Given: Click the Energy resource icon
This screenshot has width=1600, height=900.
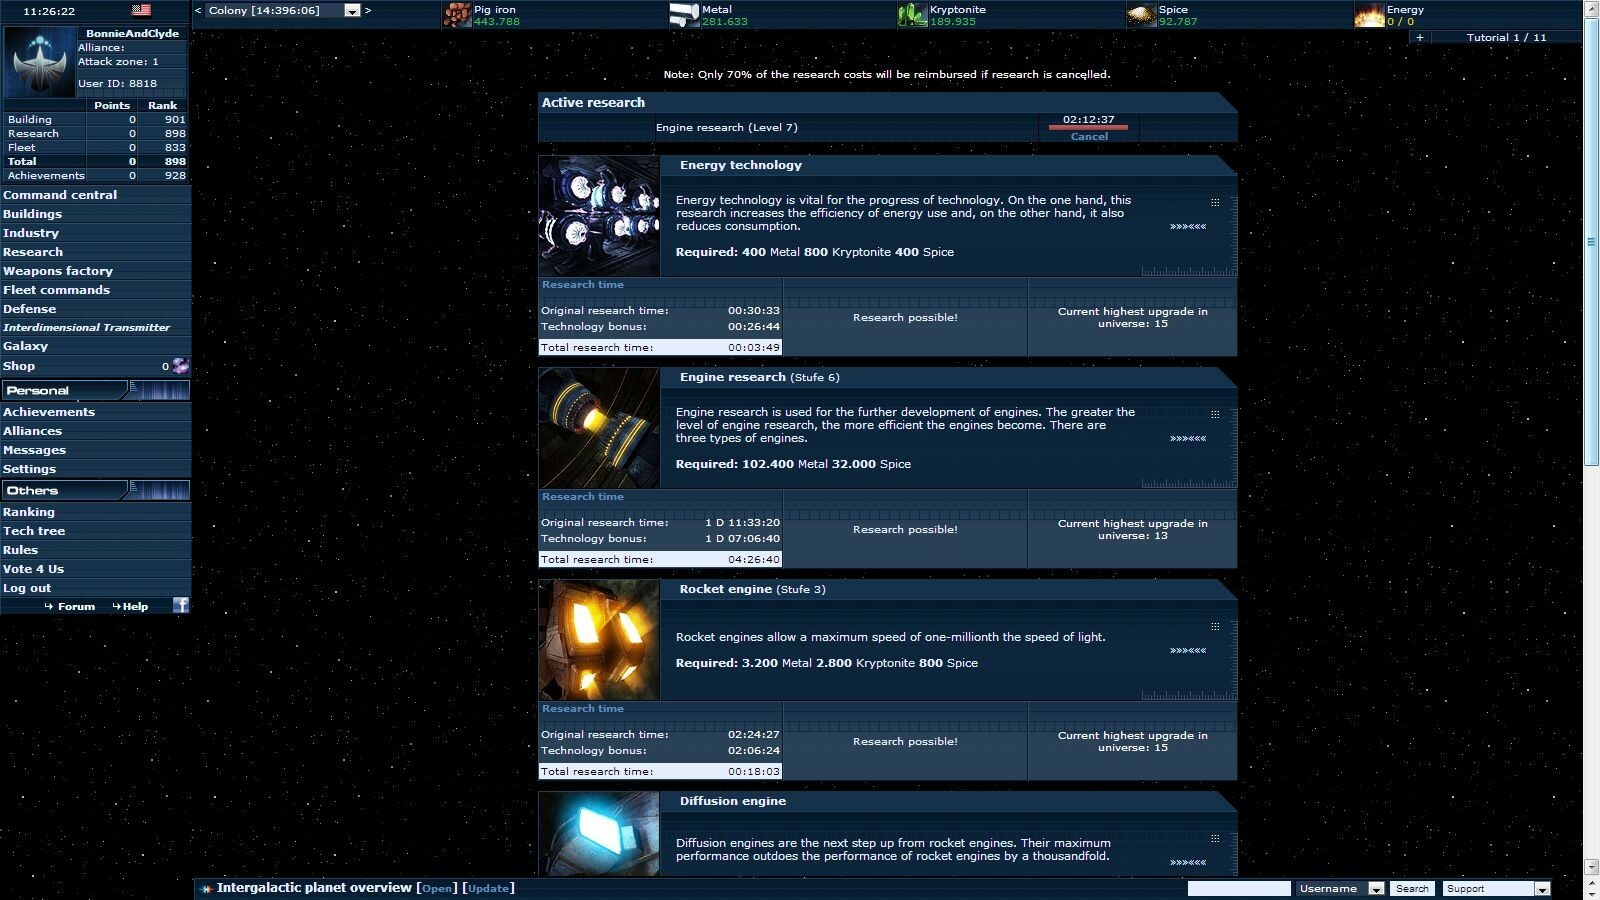Looking at the screenshot, I should [1371, 16].
